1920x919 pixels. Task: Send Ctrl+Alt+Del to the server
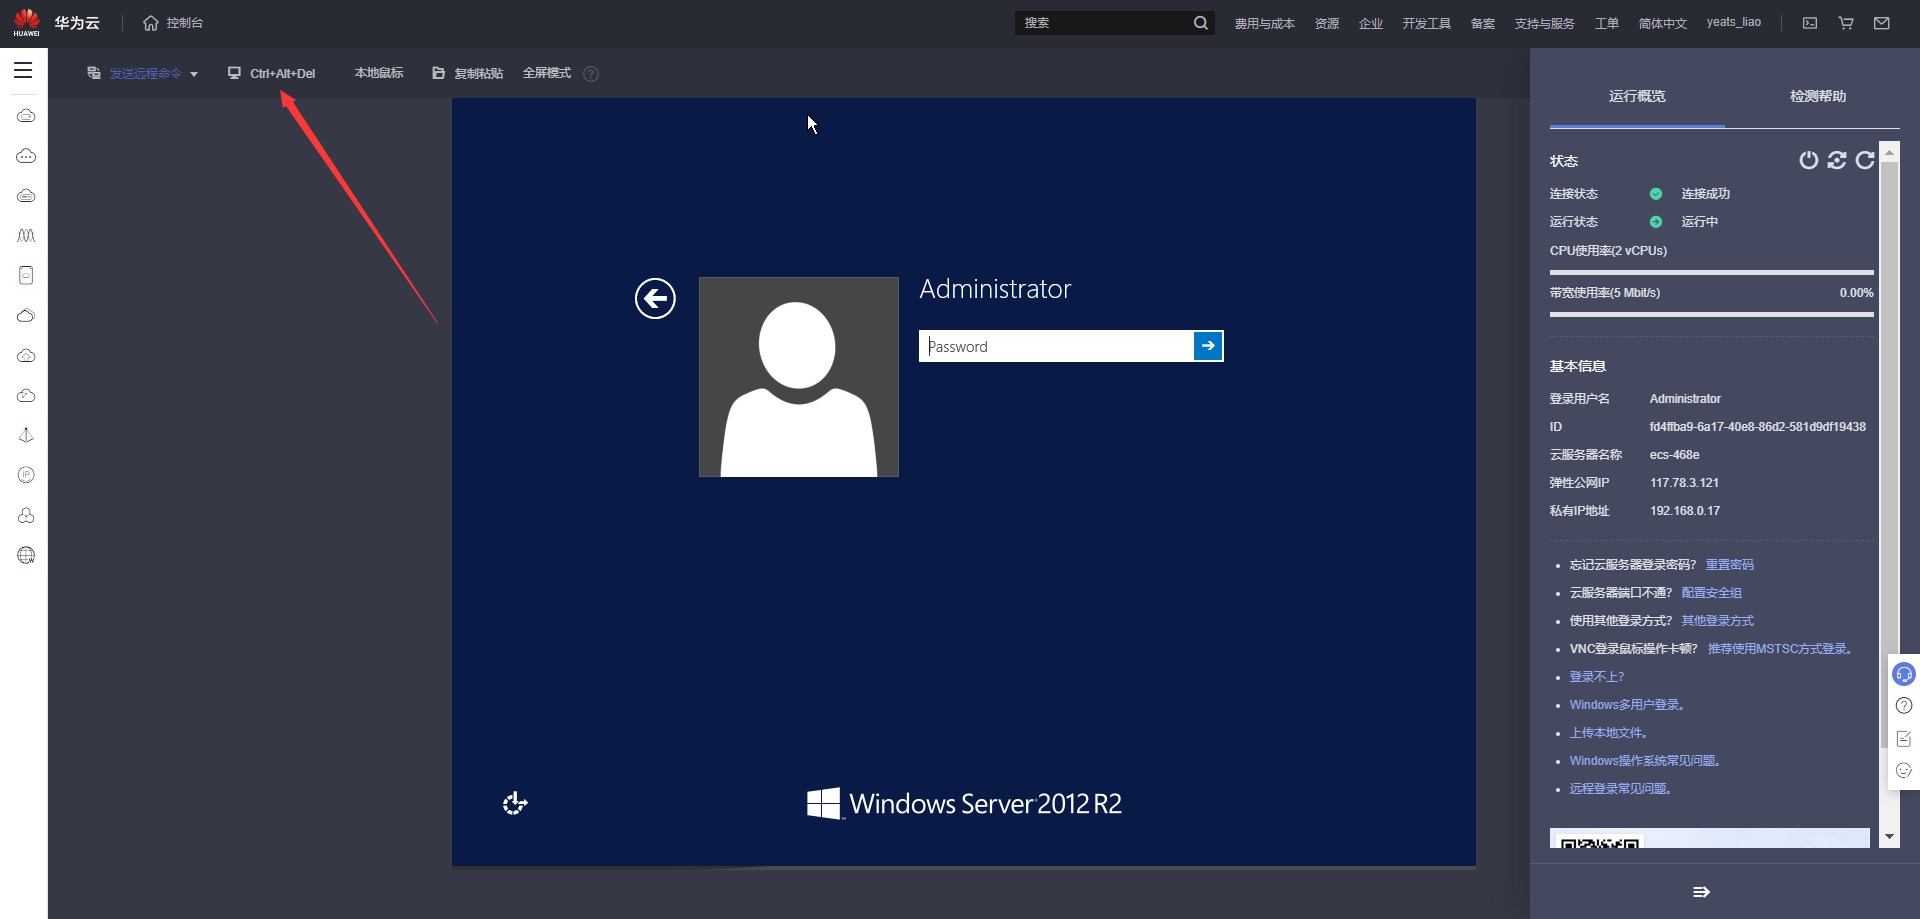(x=271, y=73)
